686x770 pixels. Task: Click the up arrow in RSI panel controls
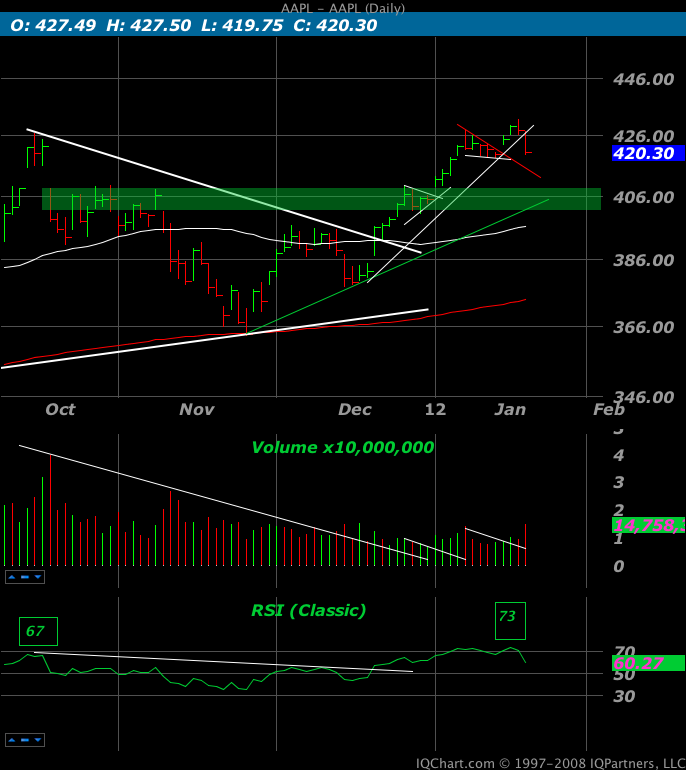tap(12, 740)
